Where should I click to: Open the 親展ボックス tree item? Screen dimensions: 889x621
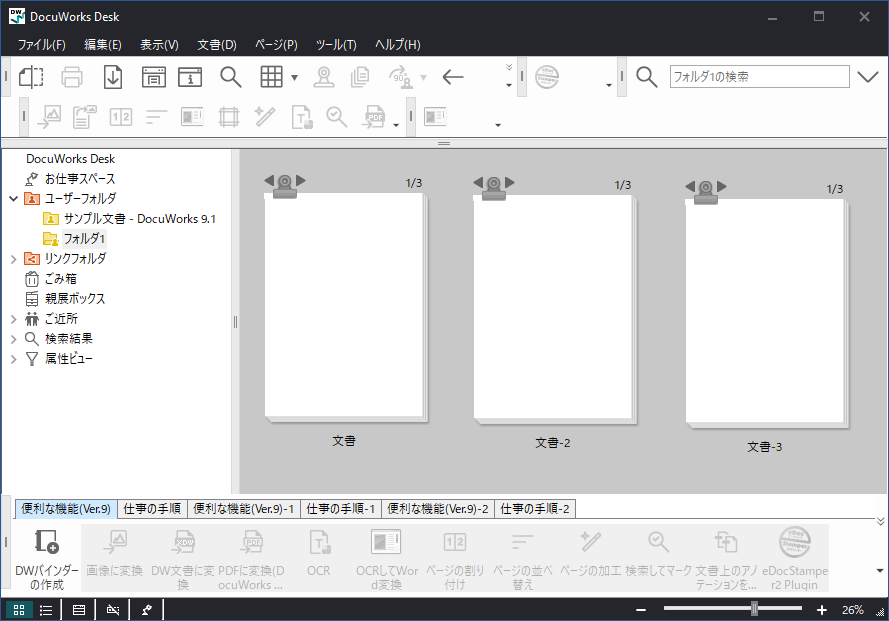[75, 299]
